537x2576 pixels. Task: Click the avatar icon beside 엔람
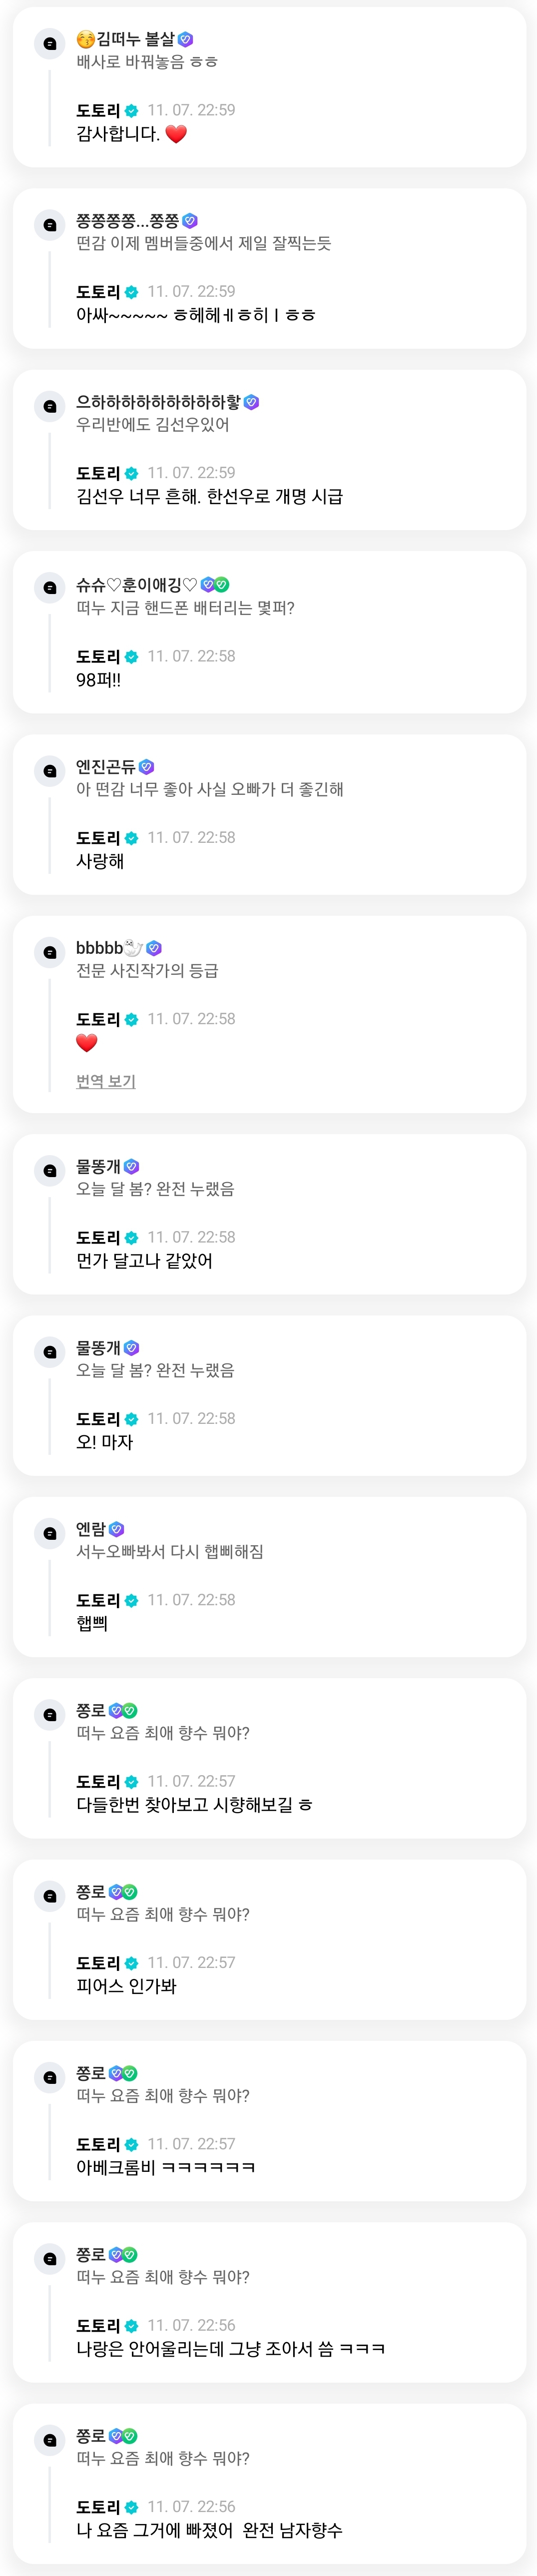coord(49,1533)
